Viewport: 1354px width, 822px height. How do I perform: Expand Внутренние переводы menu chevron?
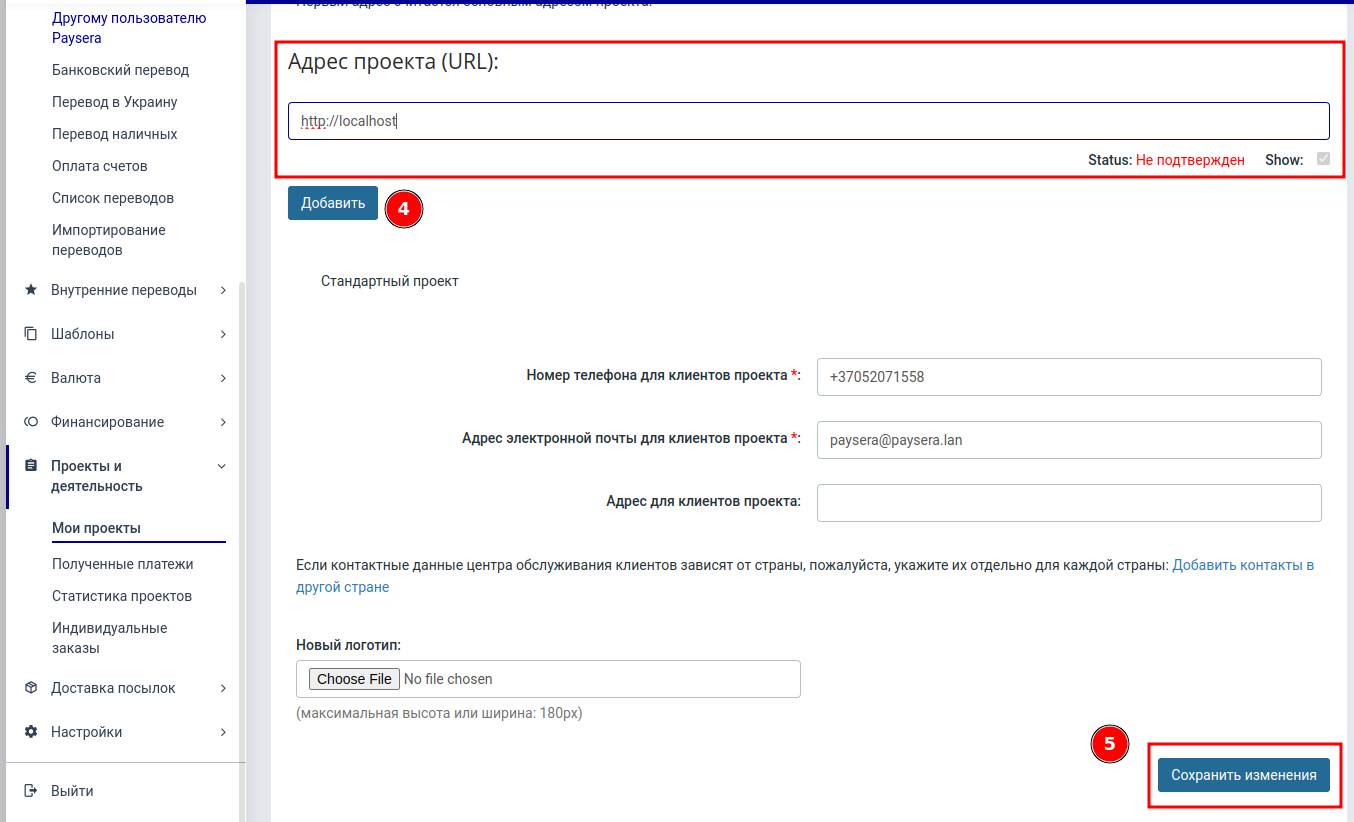pos(223,290)
